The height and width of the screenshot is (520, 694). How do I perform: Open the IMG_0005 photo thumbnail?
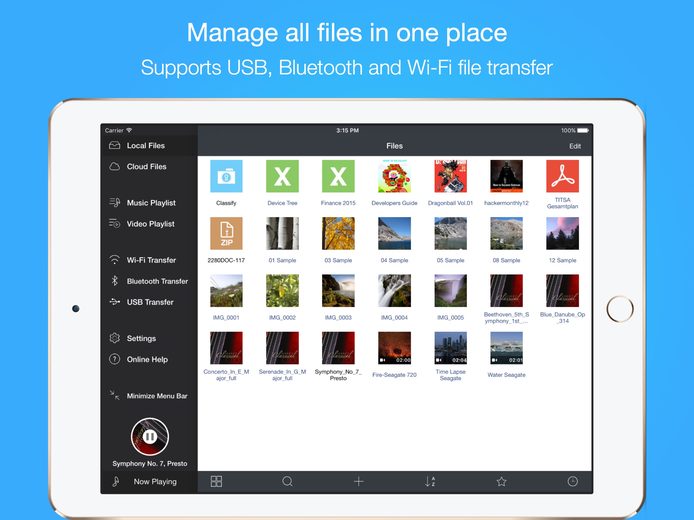pos(451,291)
